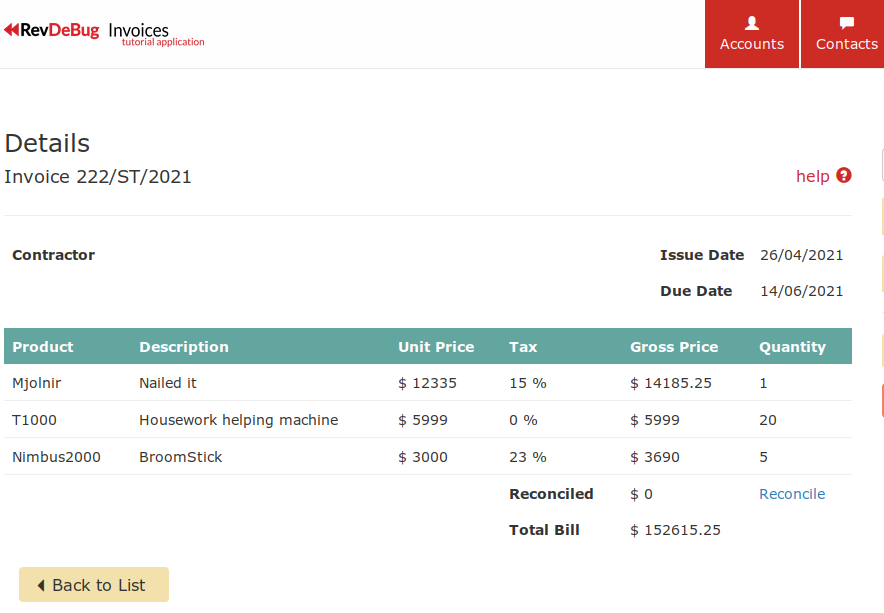Click the Description column header
This screenshot has height=613, width=884.
click(184, 347)
